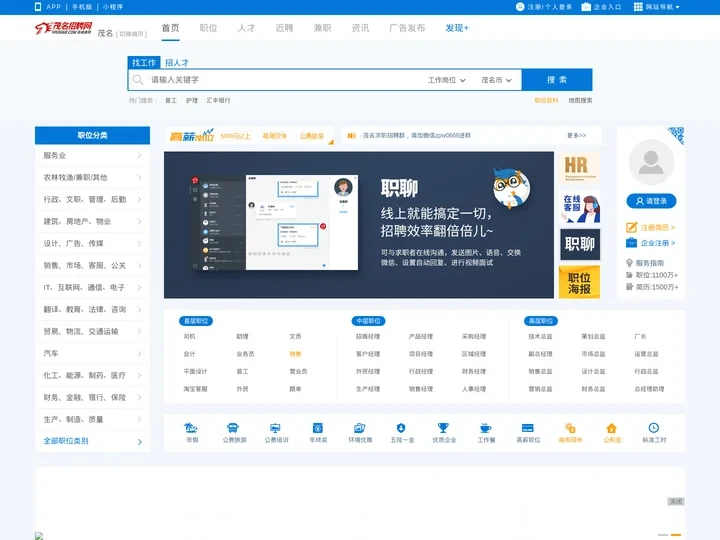
Task: Click the 总经理助理 job link
Action: click(x=649, y=389)
